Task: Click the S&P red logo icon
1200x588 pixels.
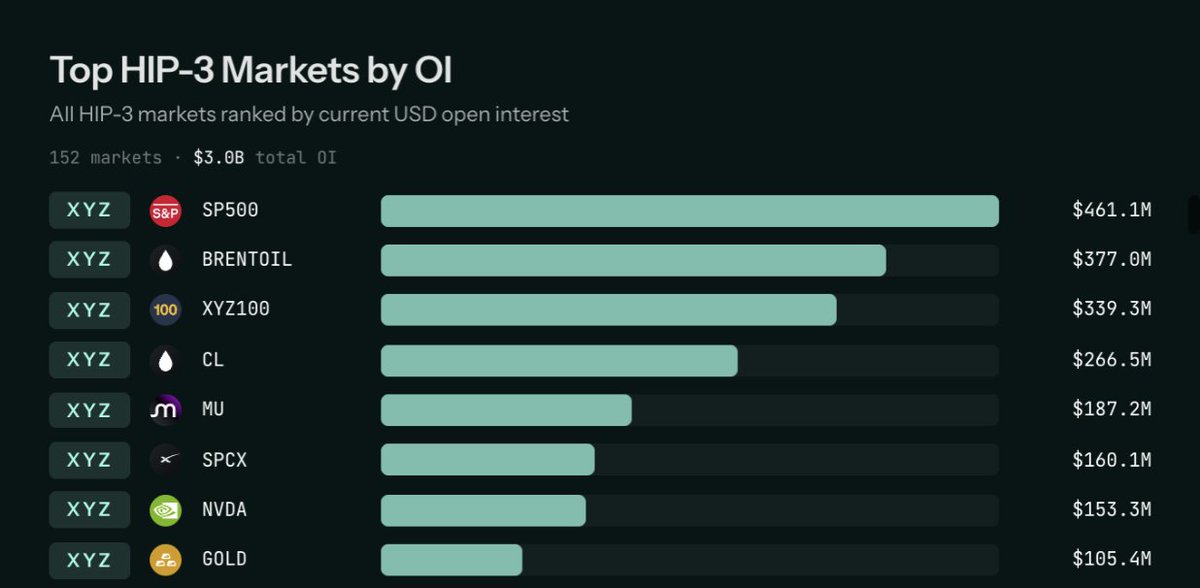Action: (165, 211)
